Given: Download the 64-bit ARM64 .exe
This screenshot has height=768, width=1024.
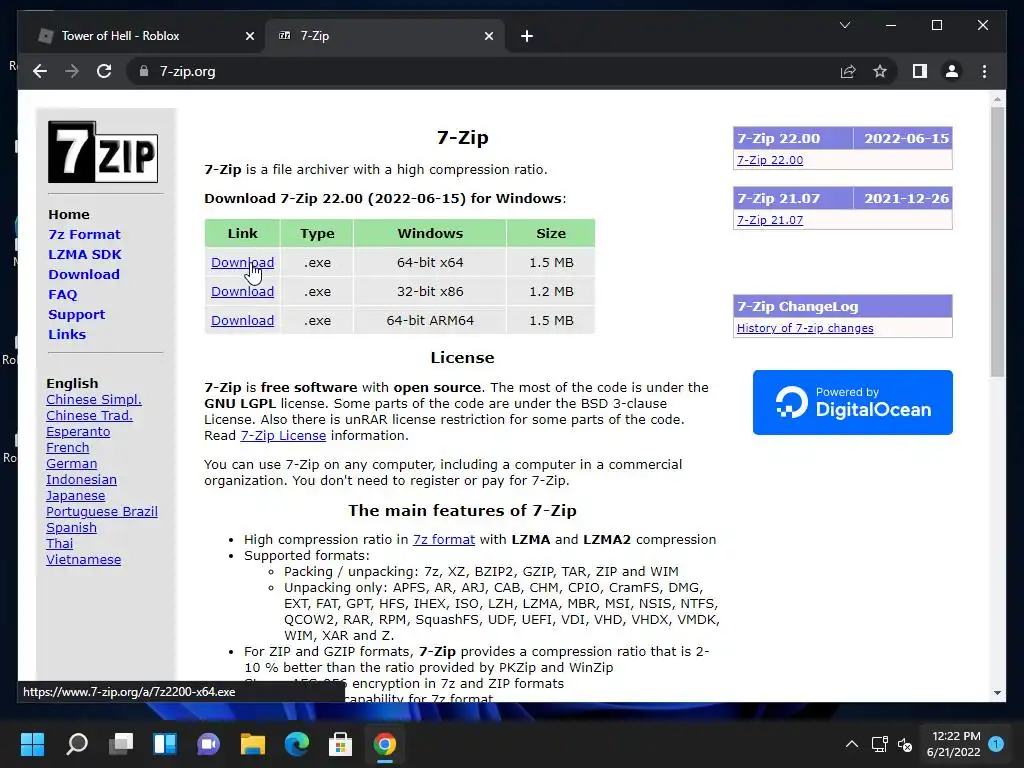Looking at the screenshot, I should click(242, 321).
